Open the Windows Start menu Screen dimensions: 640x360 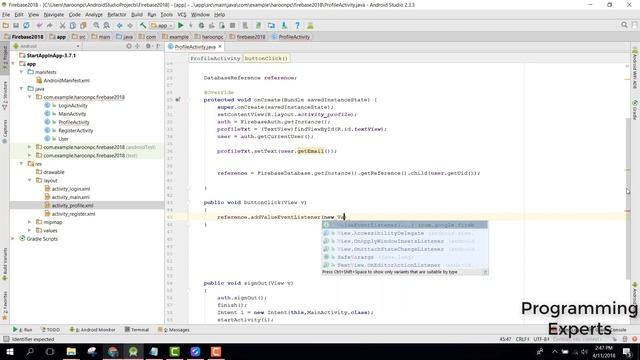click(x=9, y=351)
